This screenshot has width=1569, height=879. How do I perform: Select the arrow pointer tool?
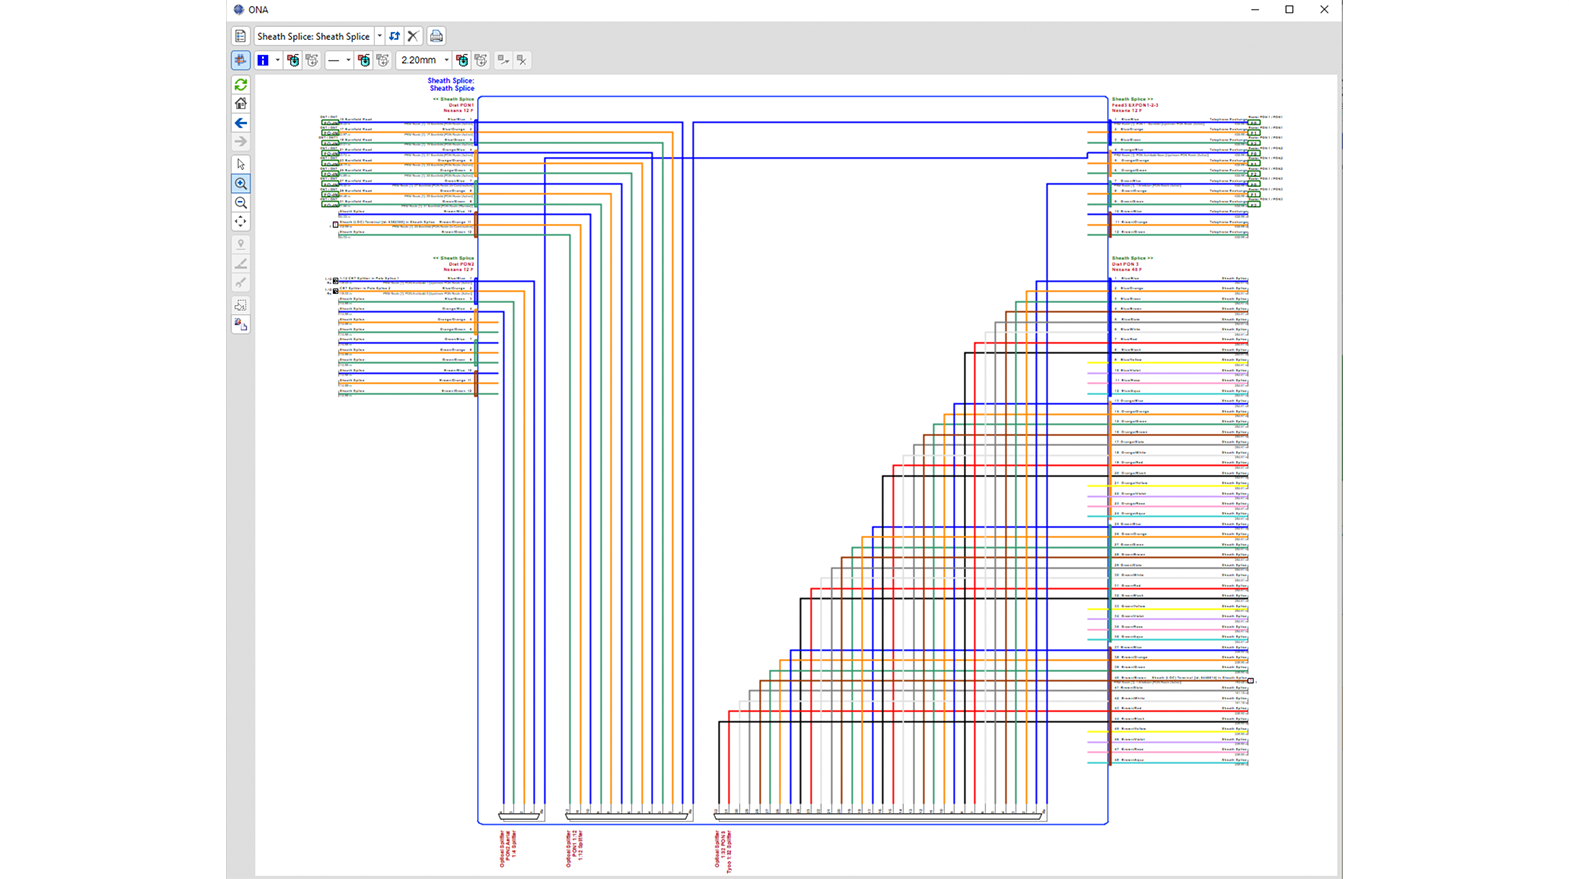pyautogui.click(x=241, y=164)
